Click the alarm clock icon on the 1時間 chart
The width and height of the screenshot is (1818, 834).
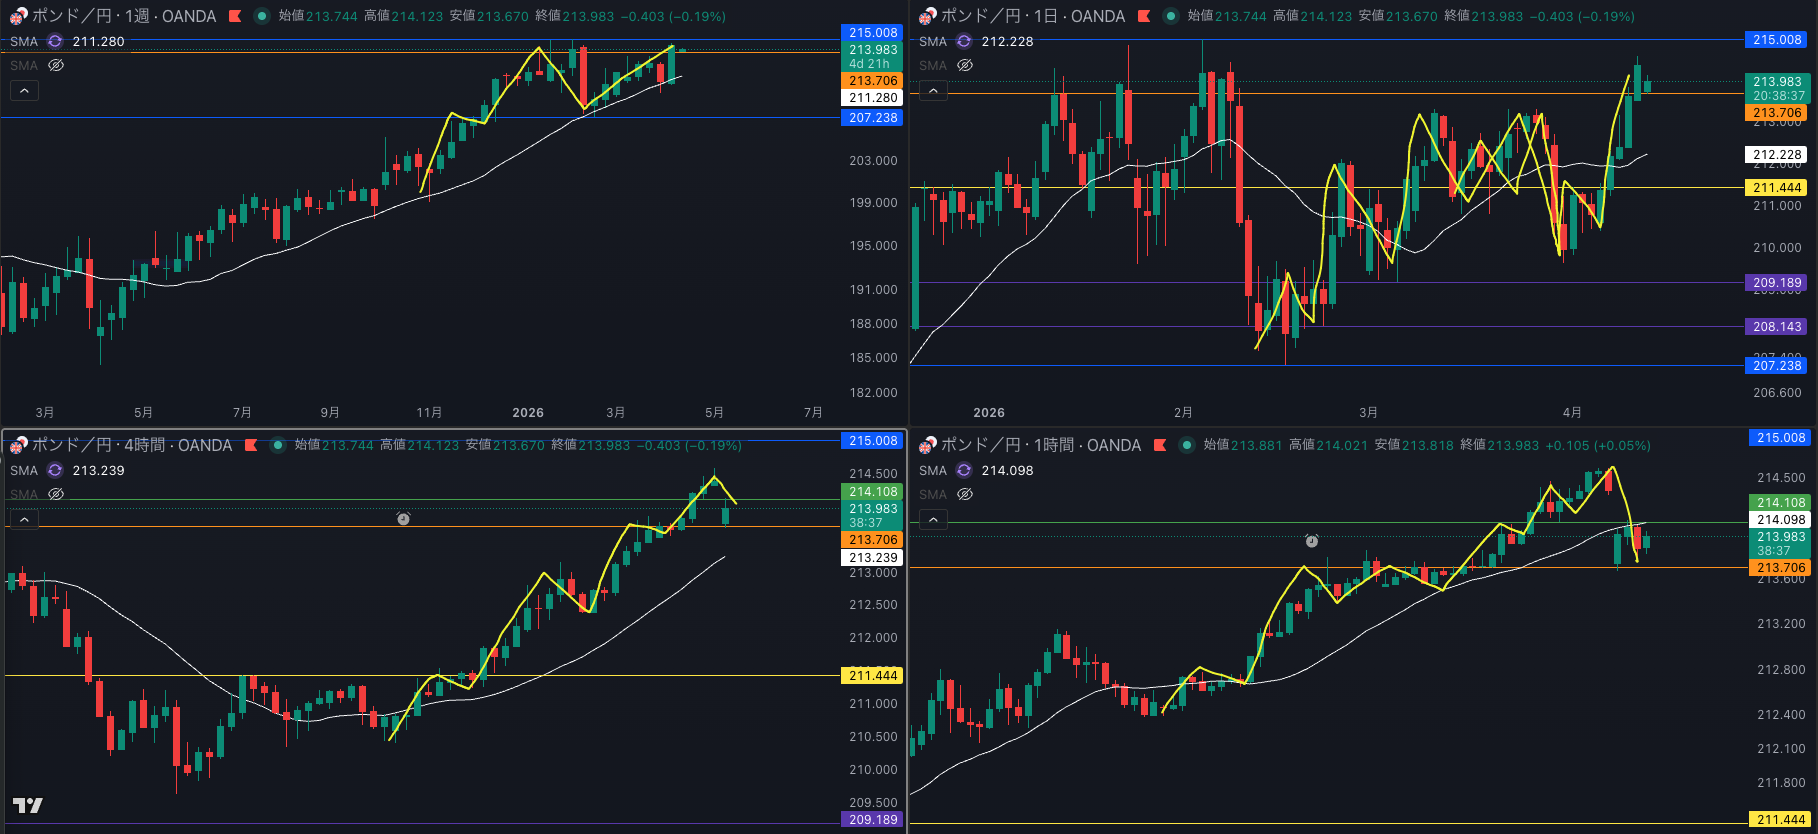pyautogui.click(x=1312, y=541)
